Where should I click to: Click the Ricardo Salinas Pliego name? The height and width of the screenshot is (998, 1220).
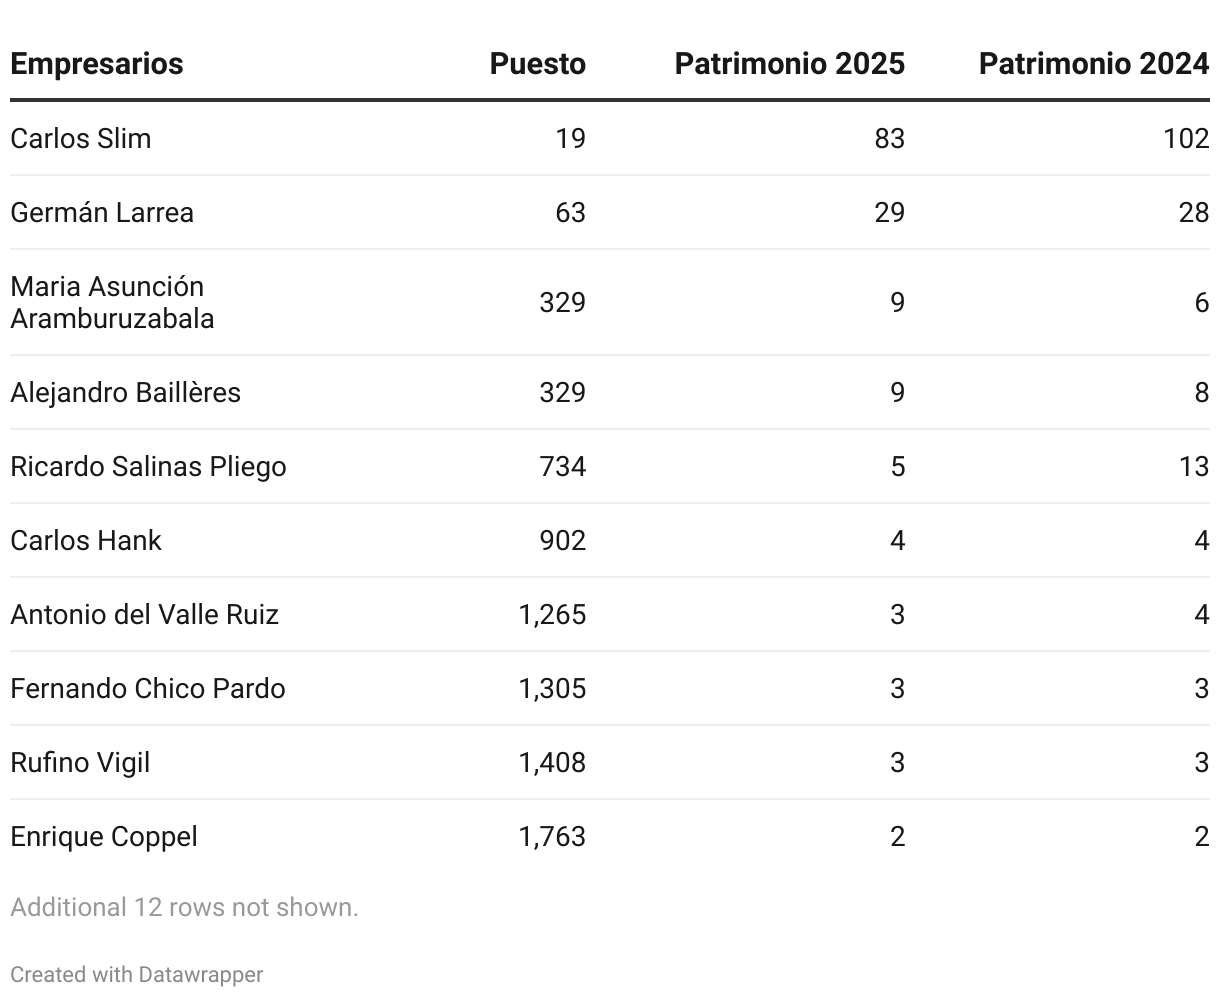click(148, 466)
